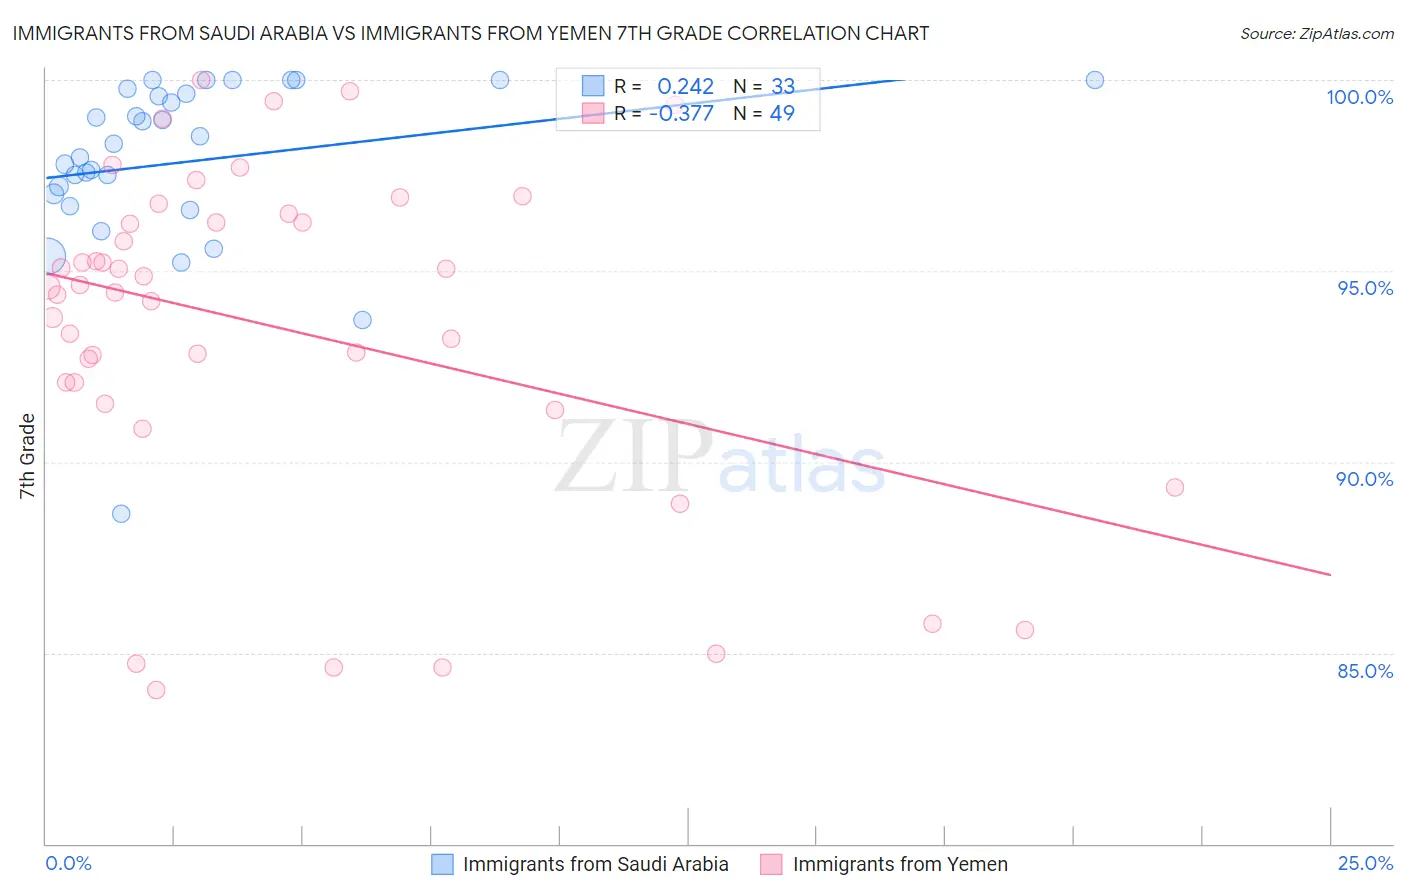This screenshot has height=892, width=1406.
Task: Toggle the 'Immigrants from Yemen' legend label
Action: (900, 864)
